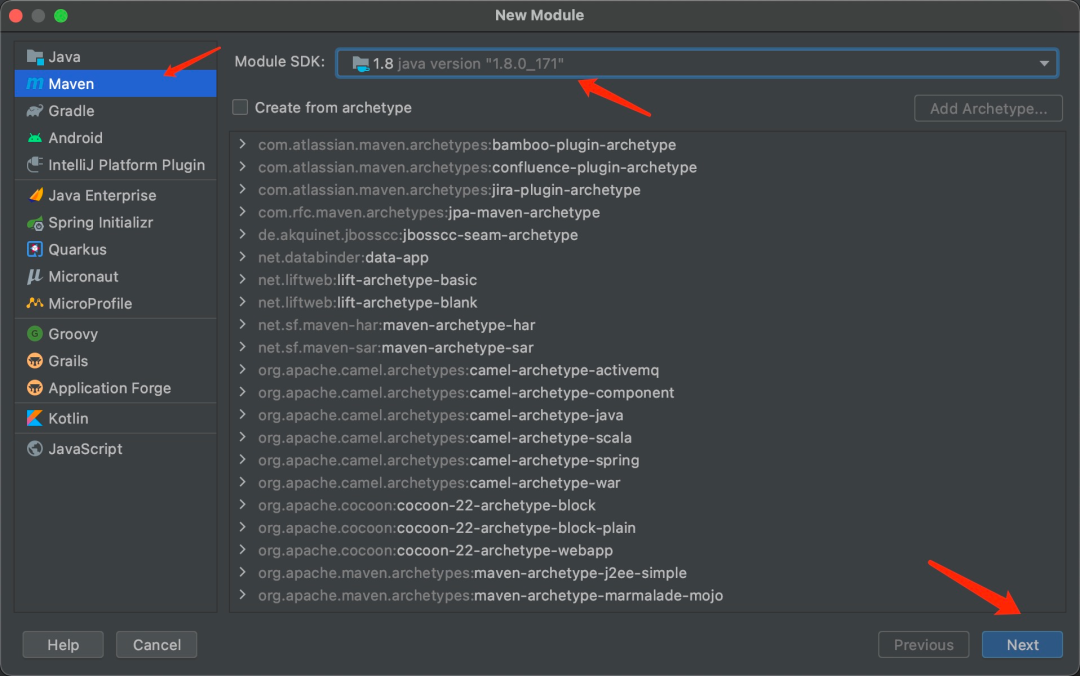Click the Next button
The width and height of the screenshot is (1080, 676).
(1022, 644)
